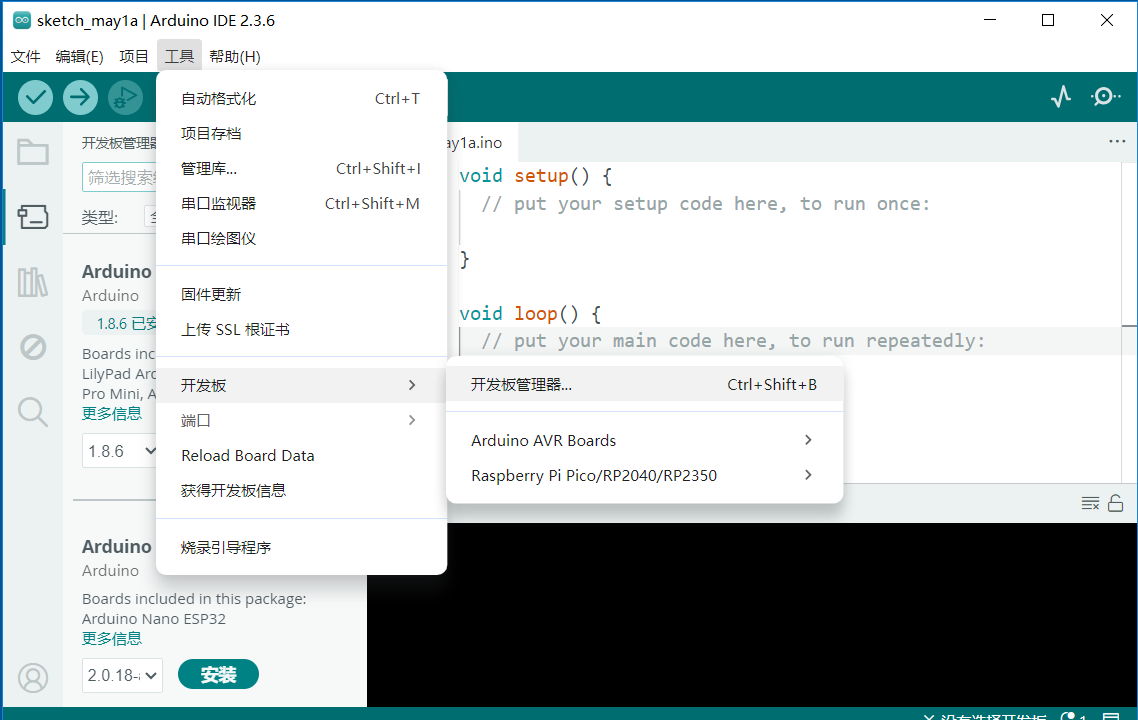Viewport: 1138px width, 720px height.
Task: Click Reload Board Data menu entry
Action: pyautogui.click(x=301, y=455)
